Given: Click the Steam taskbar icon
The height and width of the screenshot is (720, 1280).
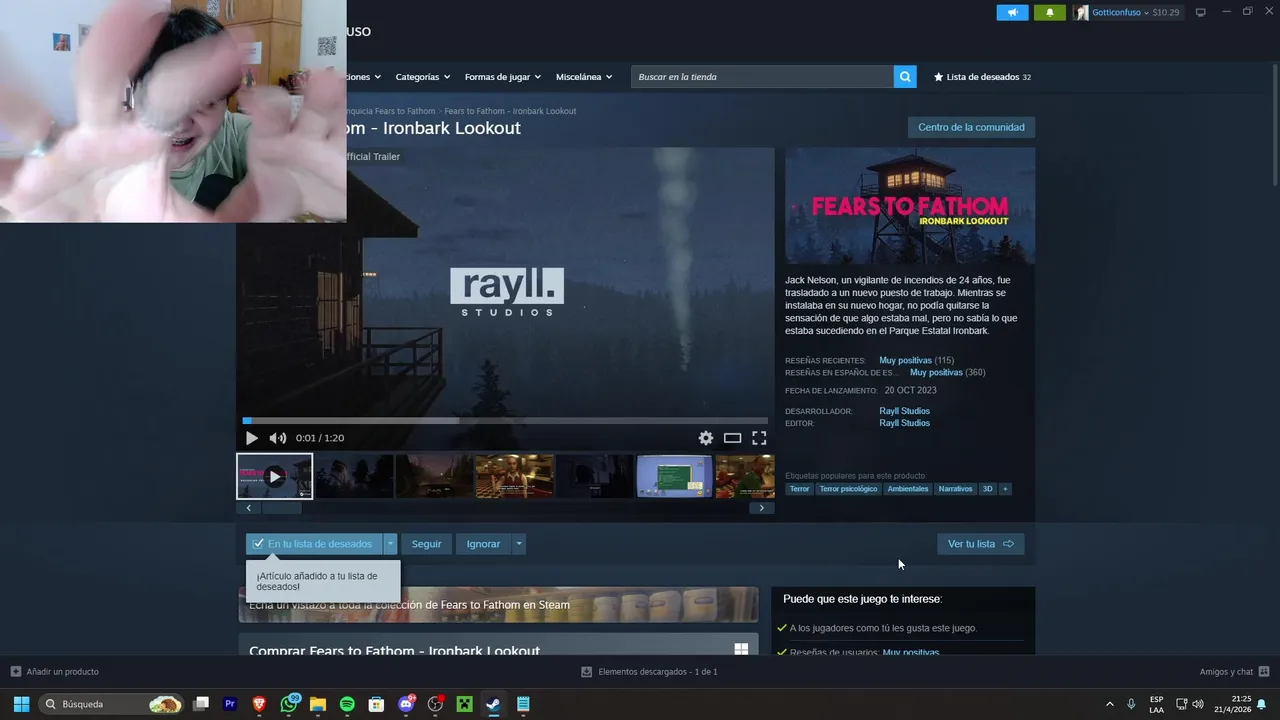Looking at the screenshot, I should tap(493, 704).
